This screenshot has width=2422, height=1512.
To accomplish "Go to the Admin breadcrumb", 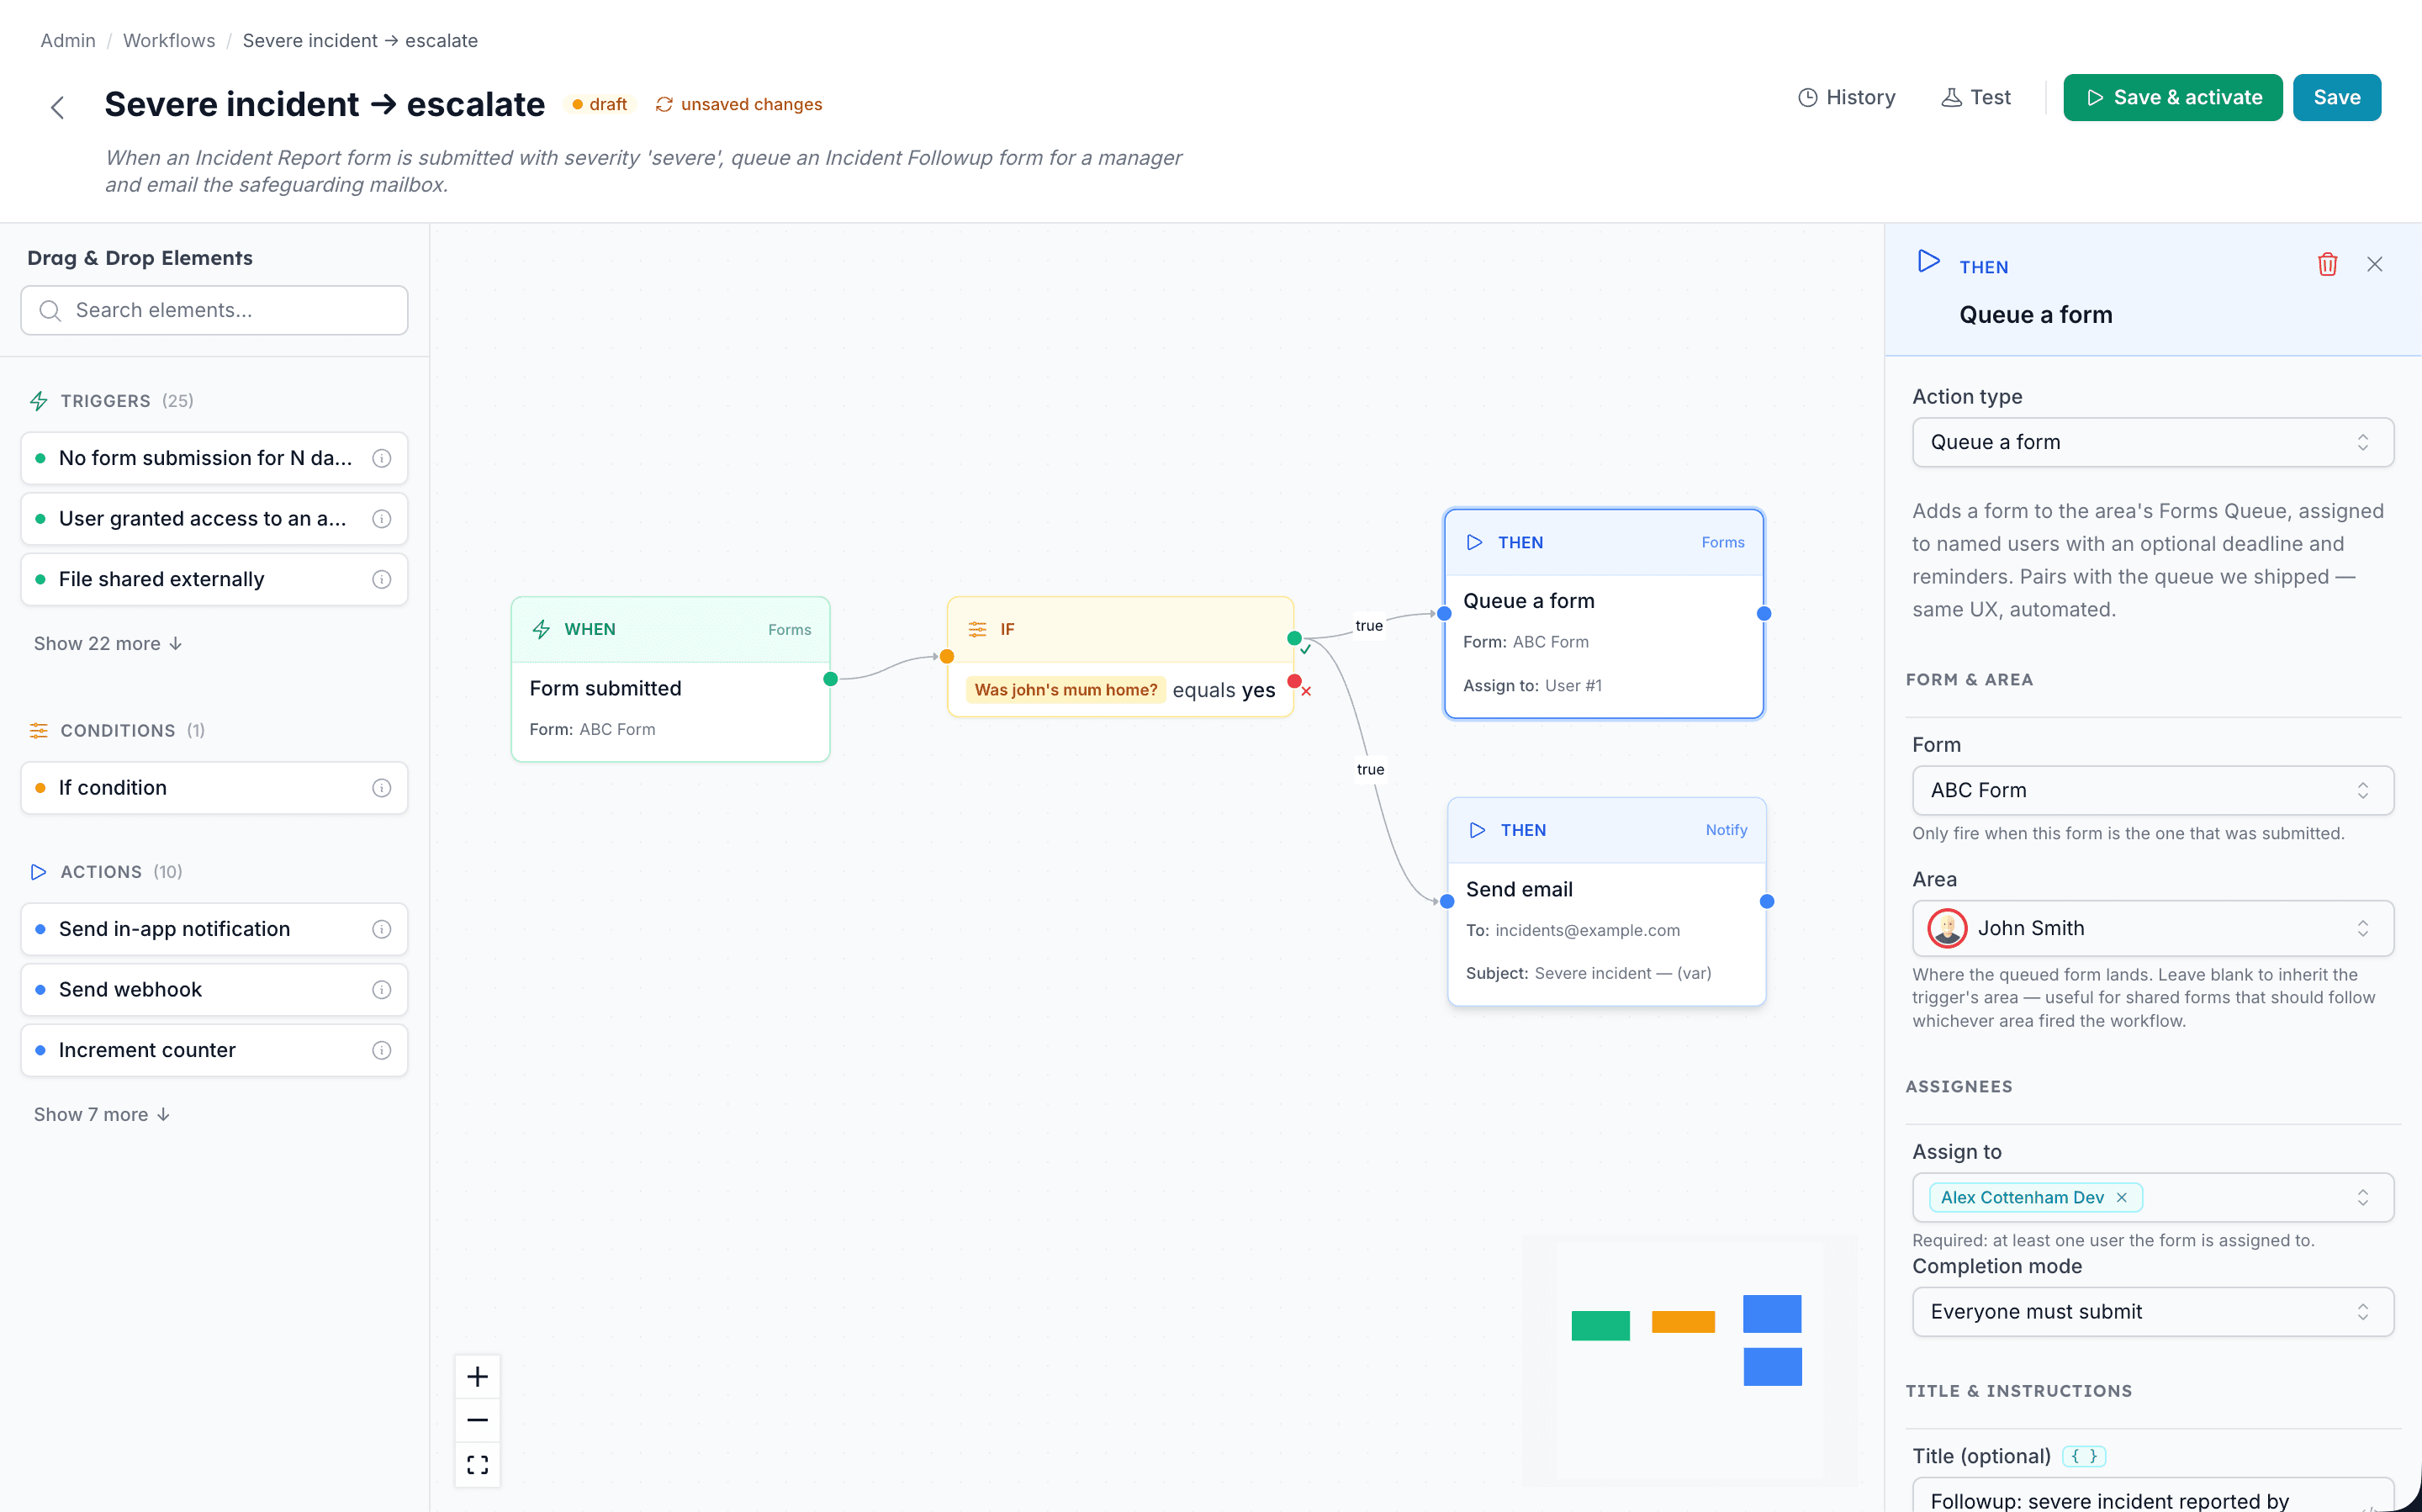I will 68,40.
